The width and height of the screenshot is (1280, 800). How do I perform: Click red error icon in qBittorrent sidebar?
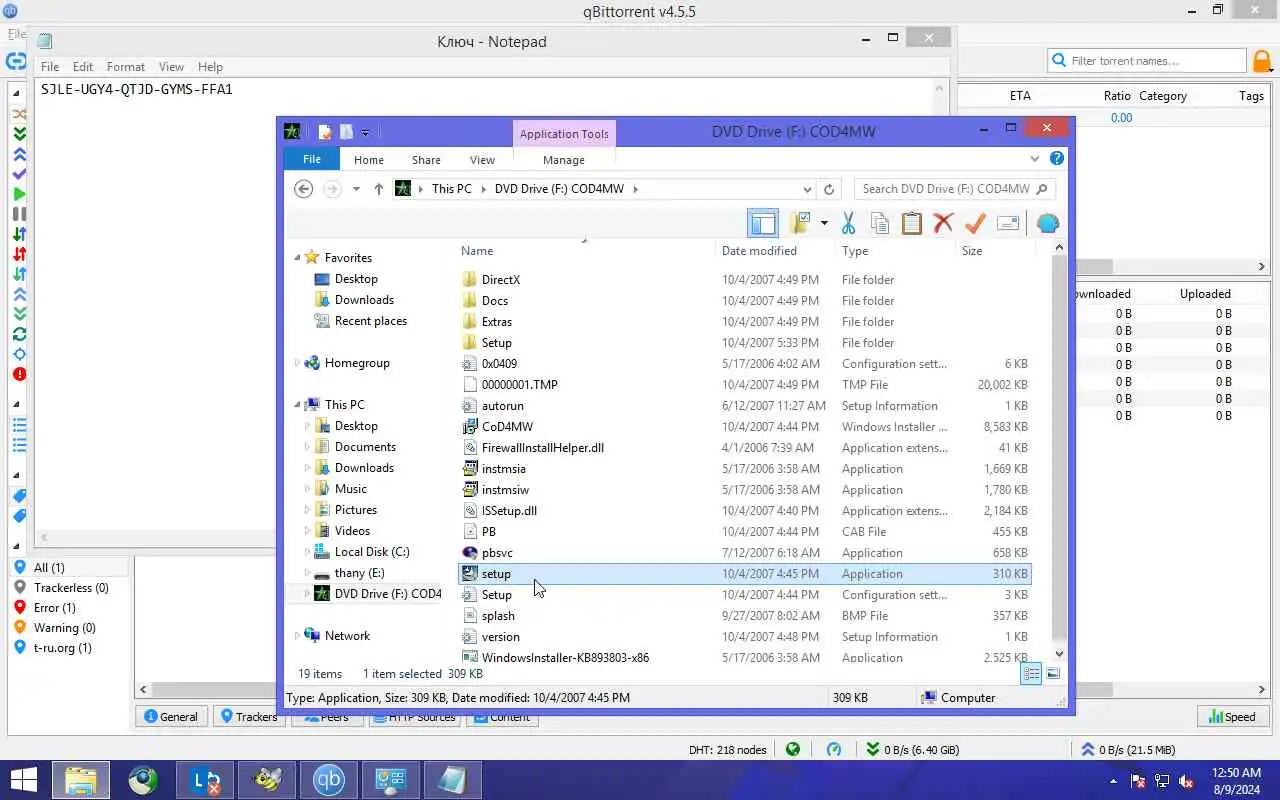coord(19,374)
